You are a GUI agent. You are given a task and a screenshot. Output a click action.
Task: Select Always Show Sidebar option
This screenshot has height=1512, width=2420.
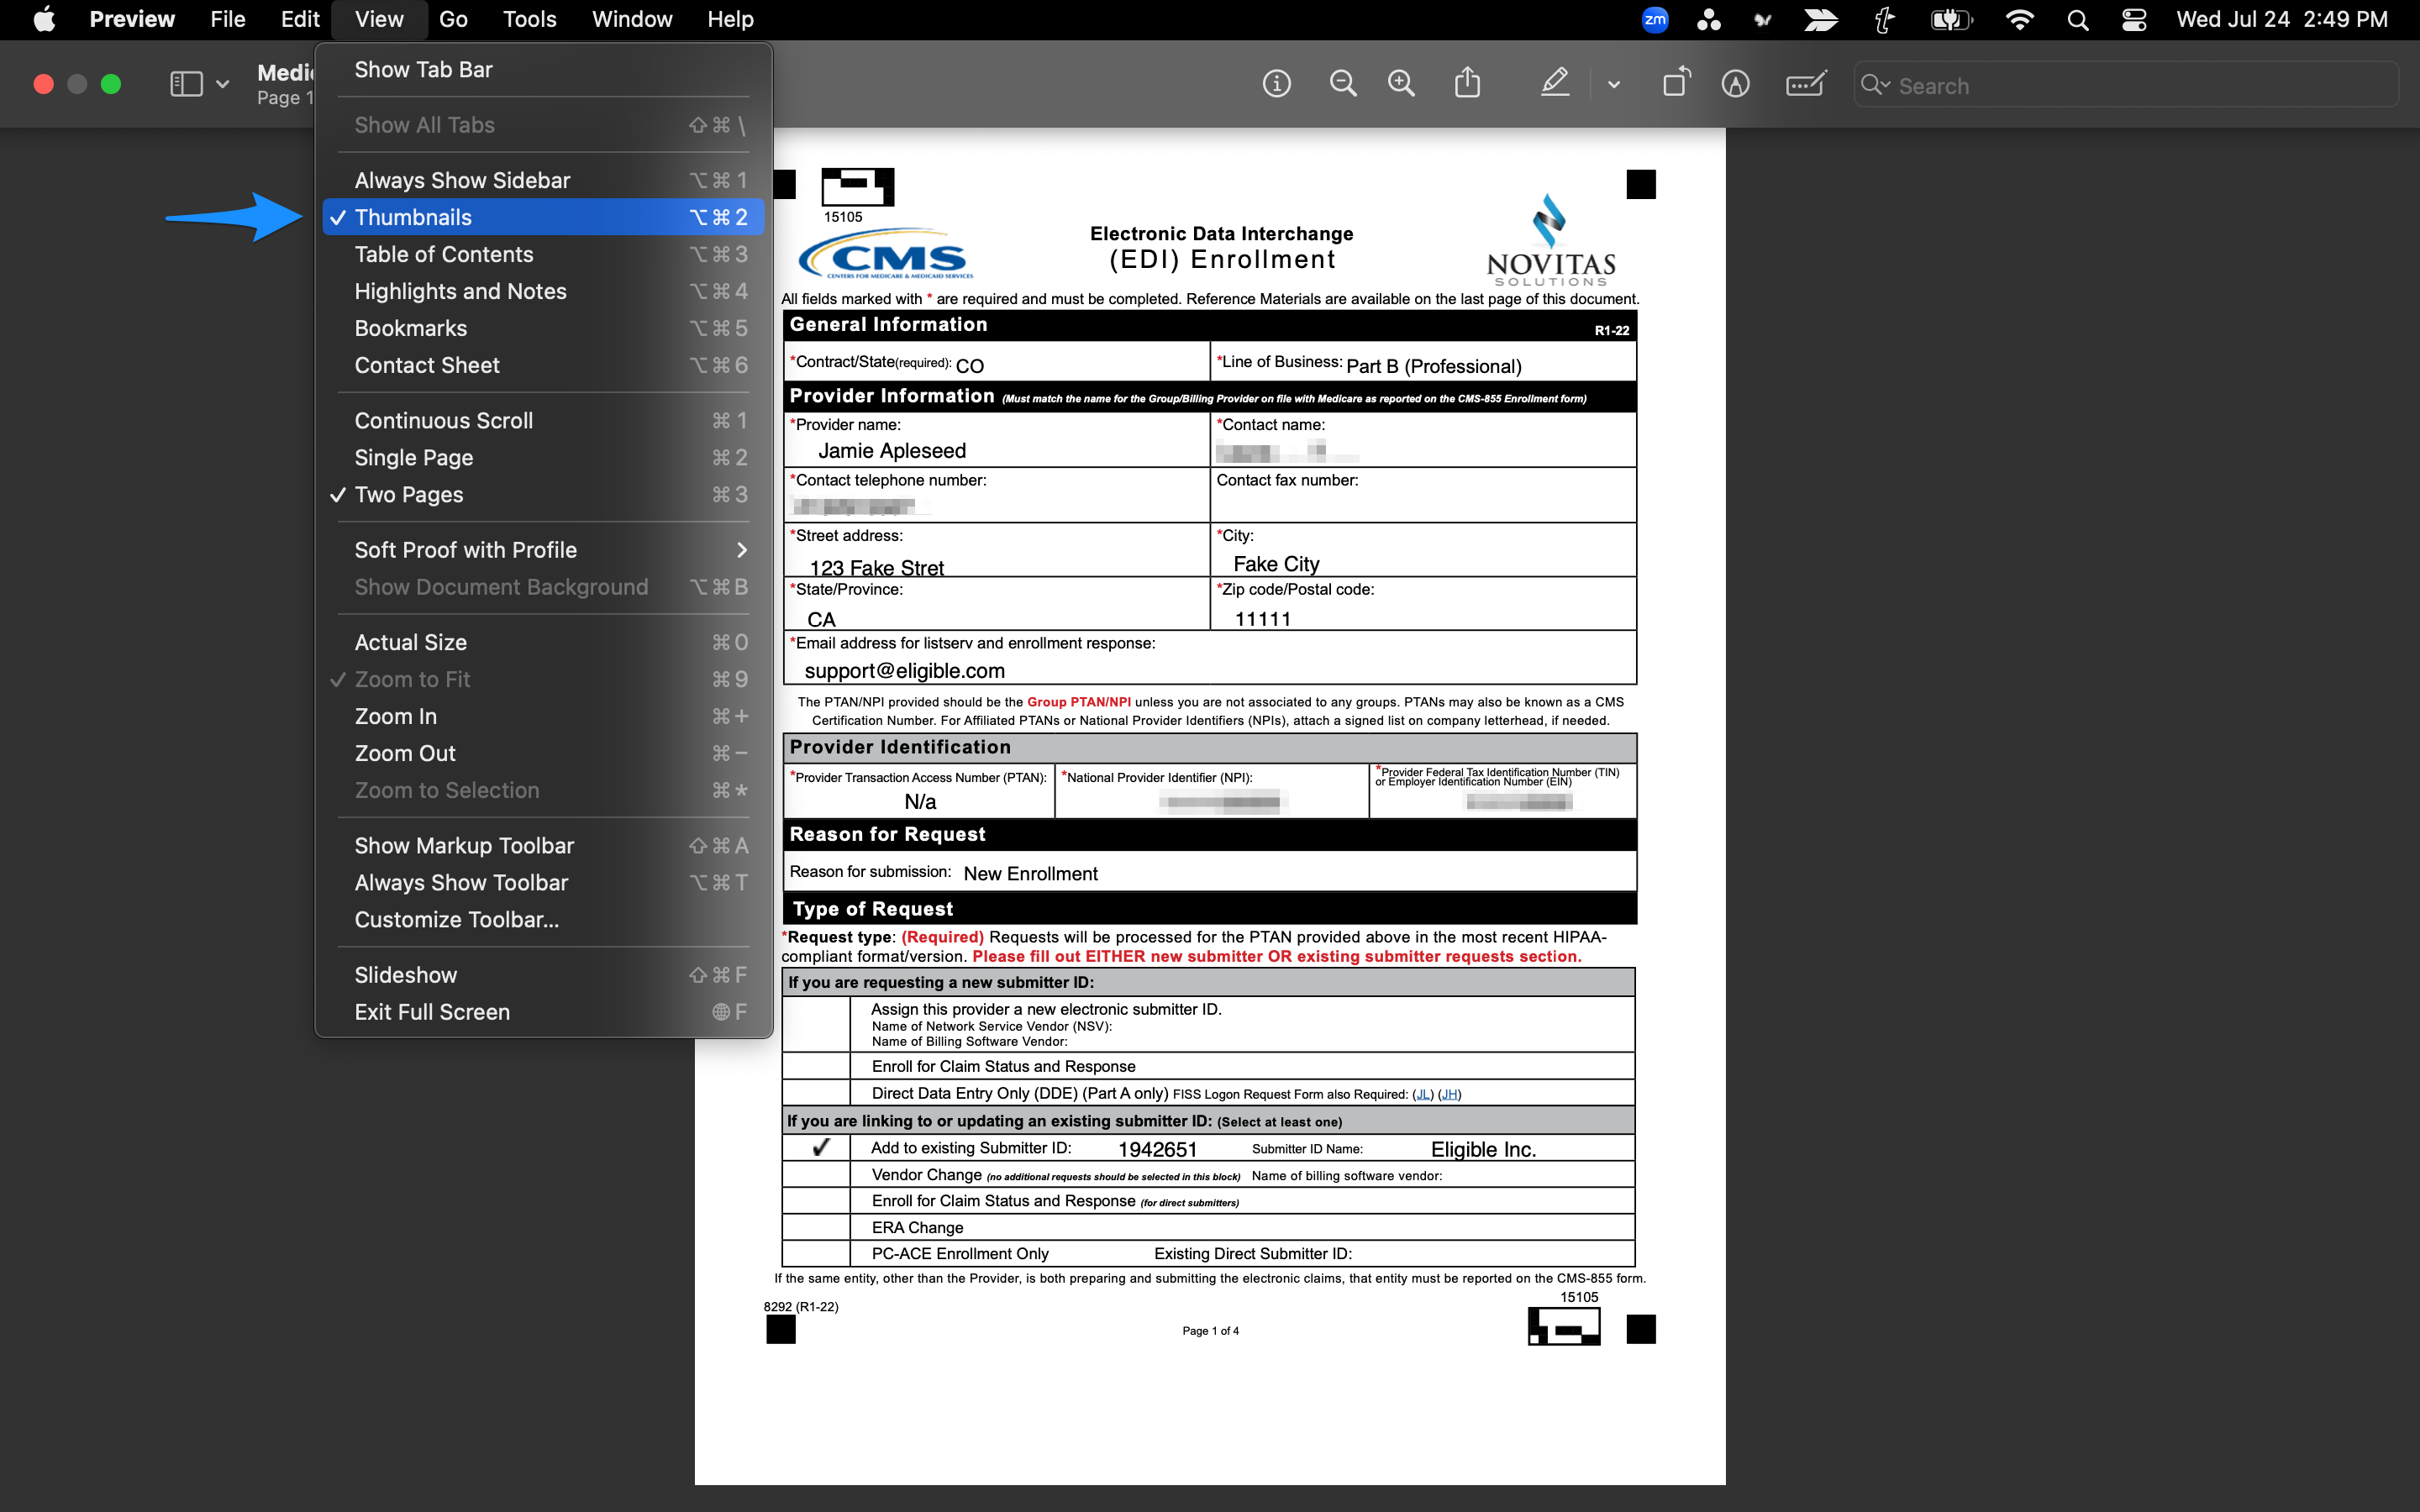point(543,180)
